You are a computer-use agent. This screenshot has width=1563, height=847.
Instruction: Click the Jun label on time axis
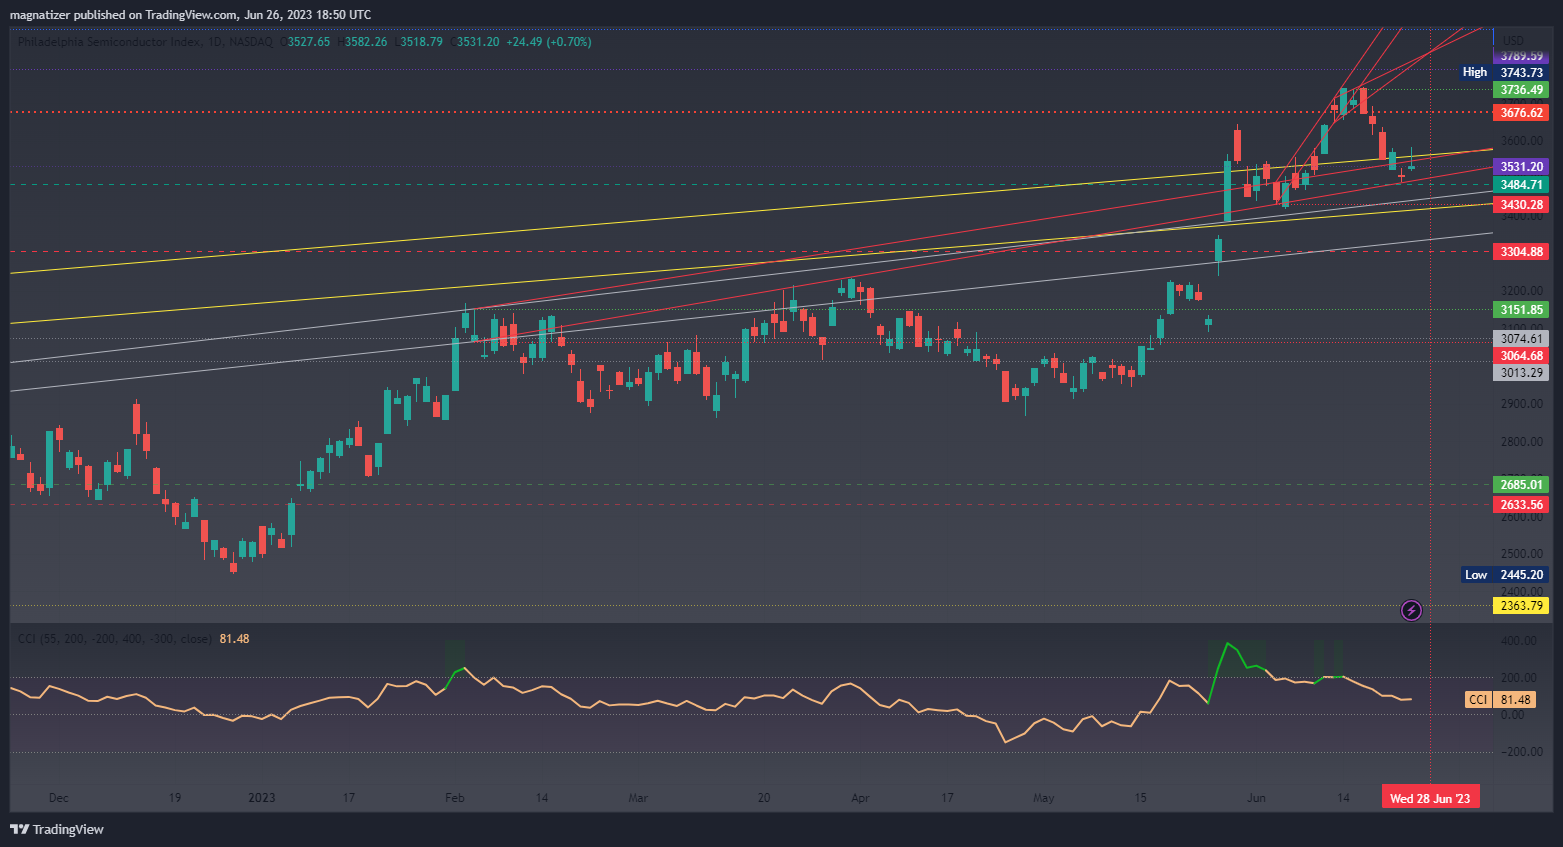tap(1256, 798)
